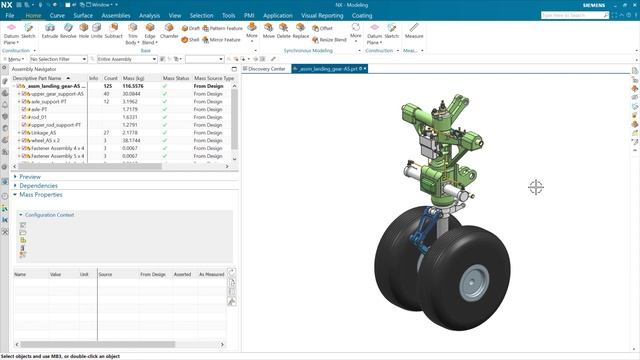Click the refresh icon beside the mass table
This screenshot has width=640, height=360.
click(x=231, y=272)
